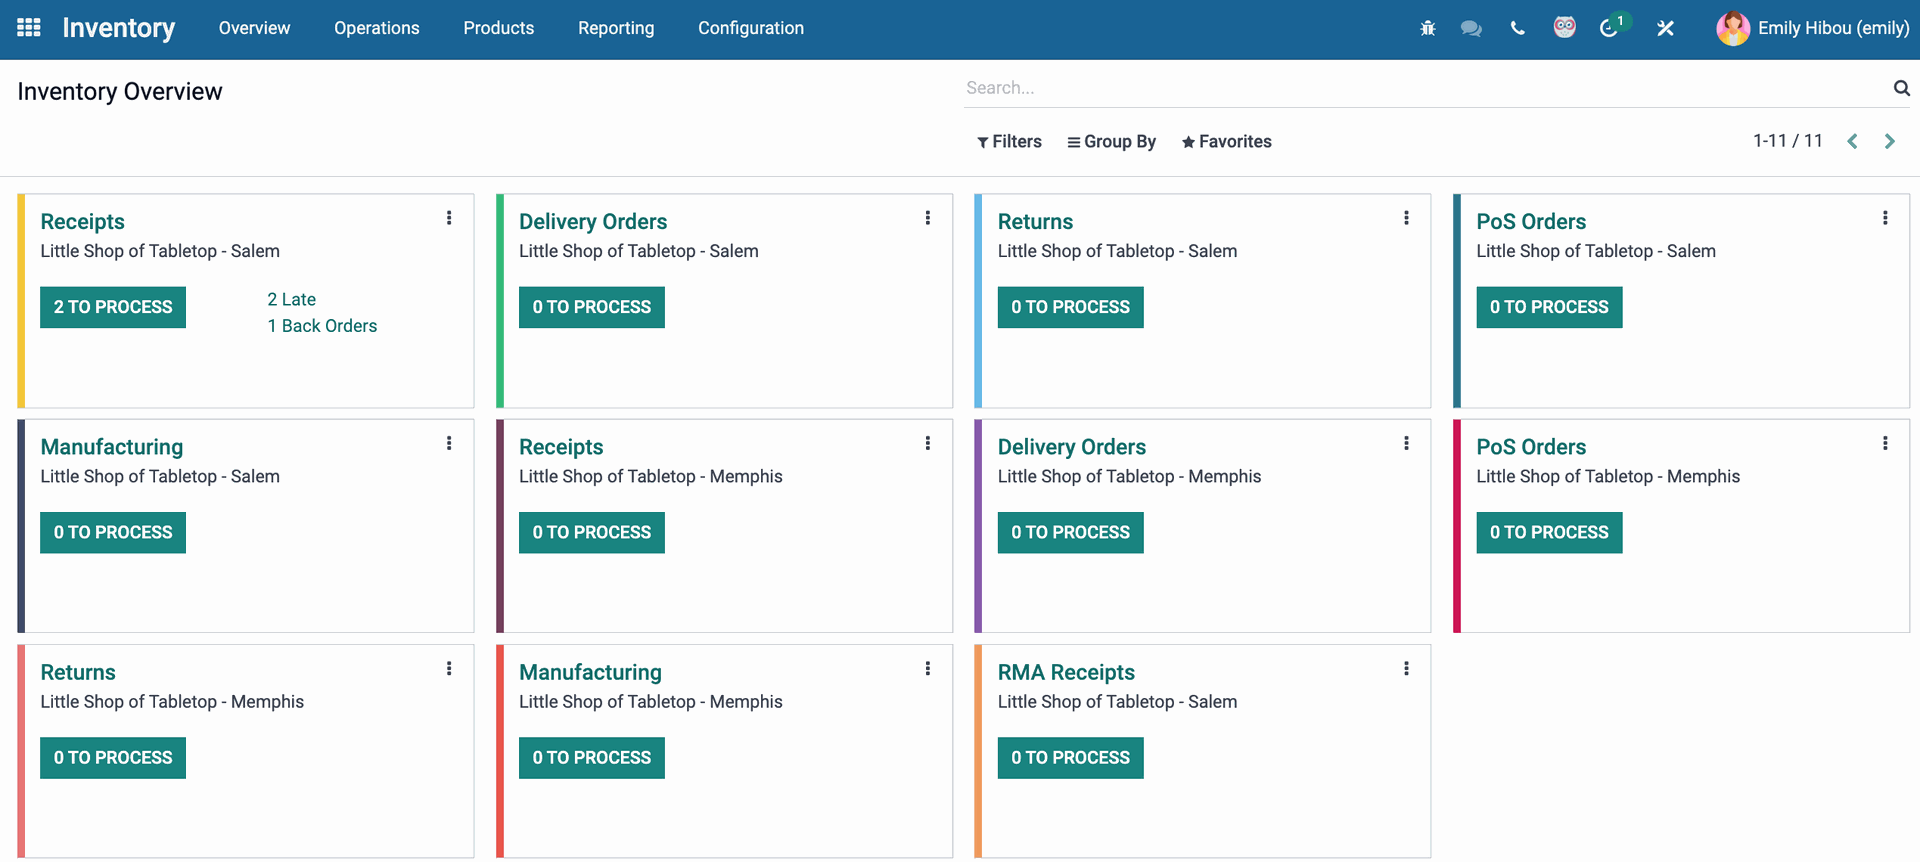This screenshot has height=862, width=1920.
Task: Open the Reporting menu
Action: point(616,28)
